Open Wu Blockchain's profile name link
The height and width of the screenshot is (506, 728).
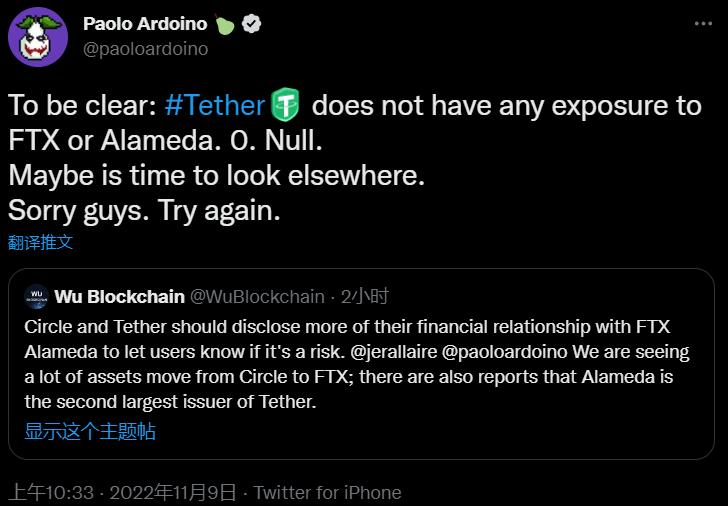(x=120, y=297)
